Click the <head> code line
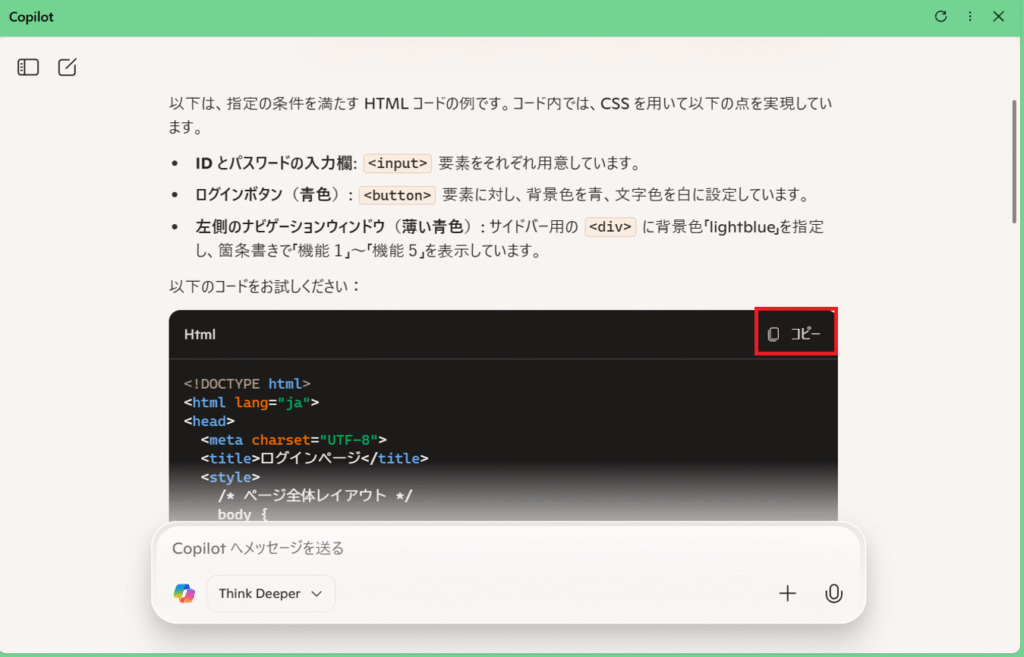 209,421
